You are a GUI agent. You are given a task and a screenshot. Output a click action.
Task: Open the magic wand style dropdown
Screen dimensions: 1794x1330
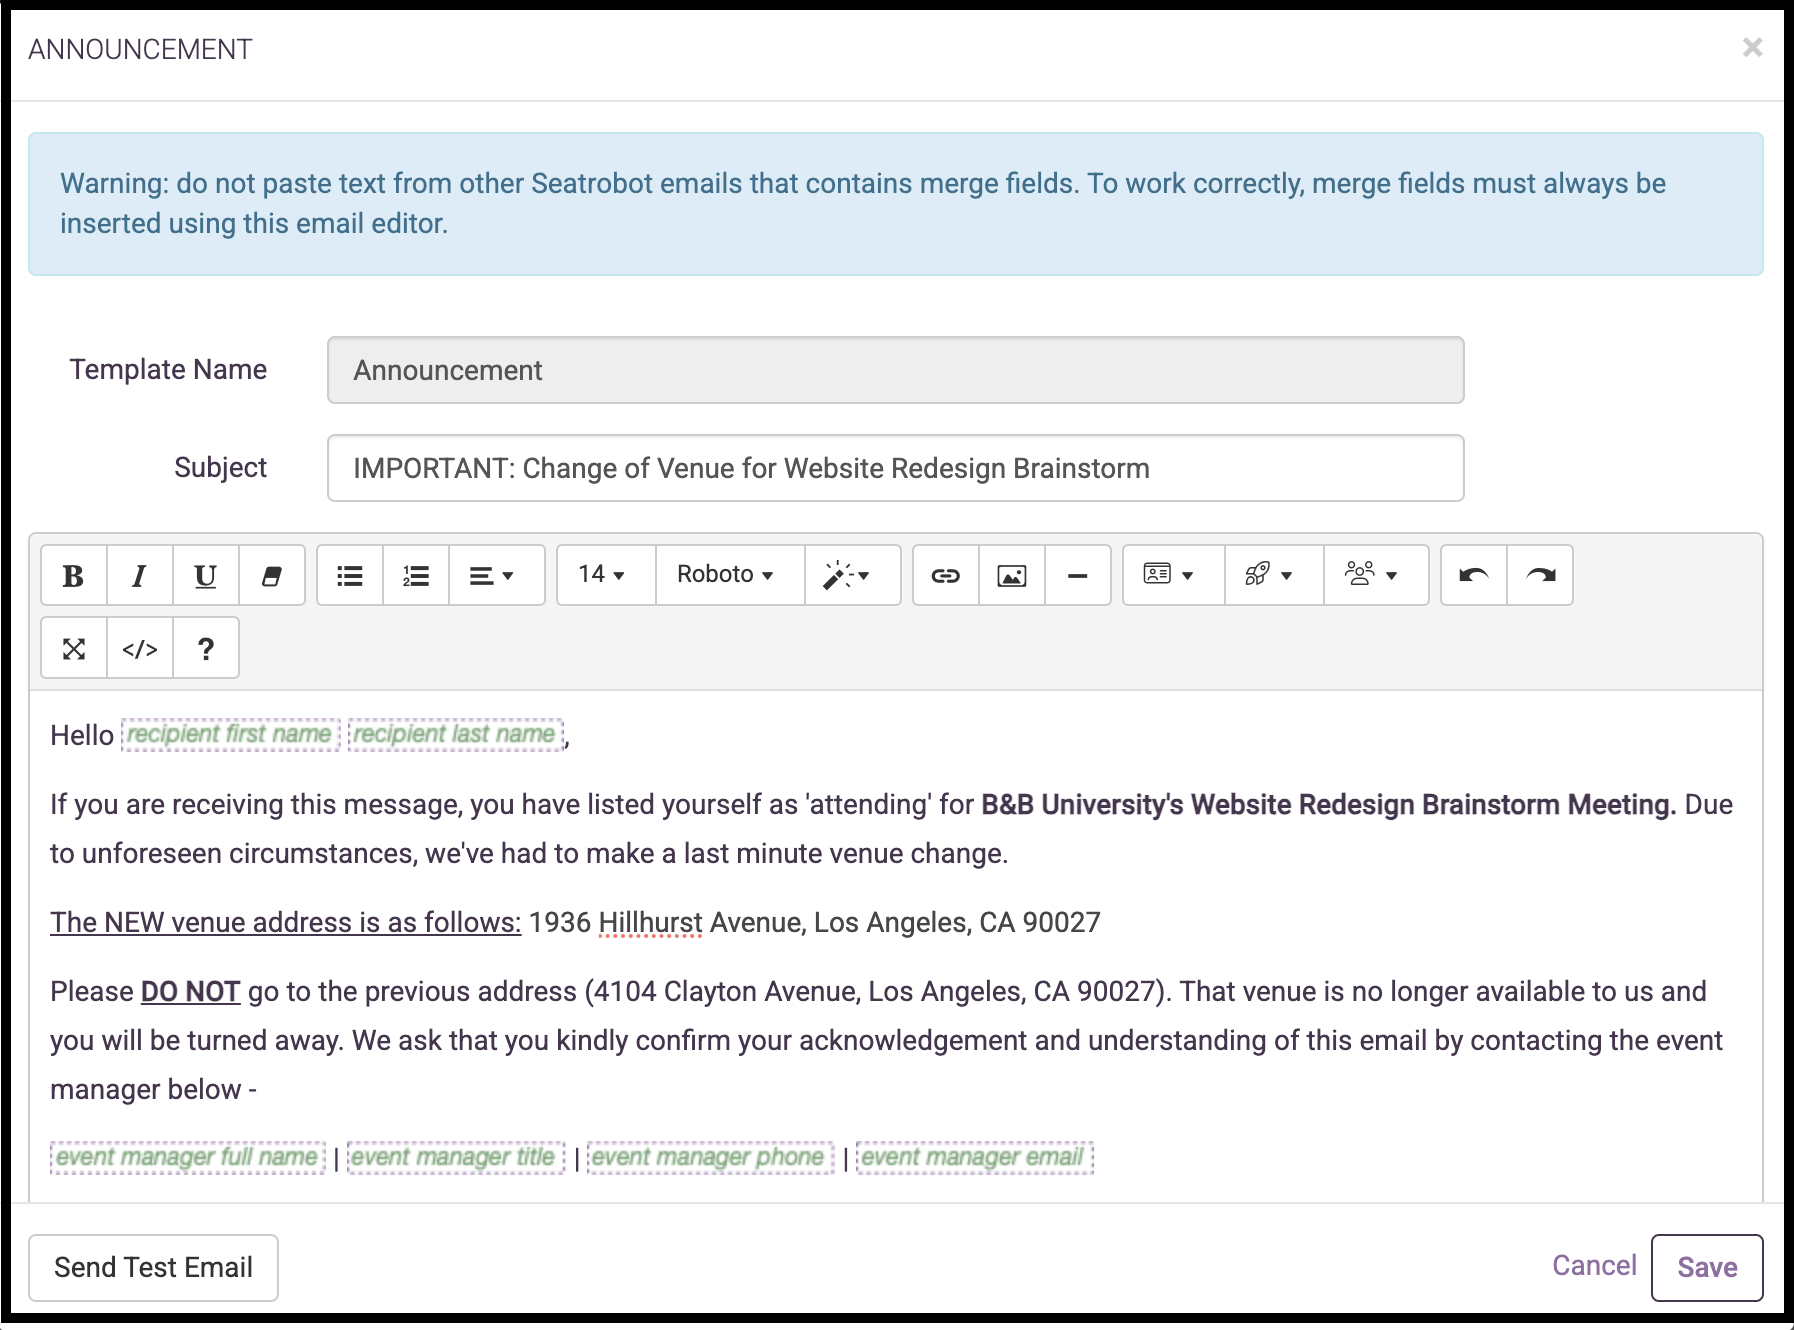click(852, 575)
